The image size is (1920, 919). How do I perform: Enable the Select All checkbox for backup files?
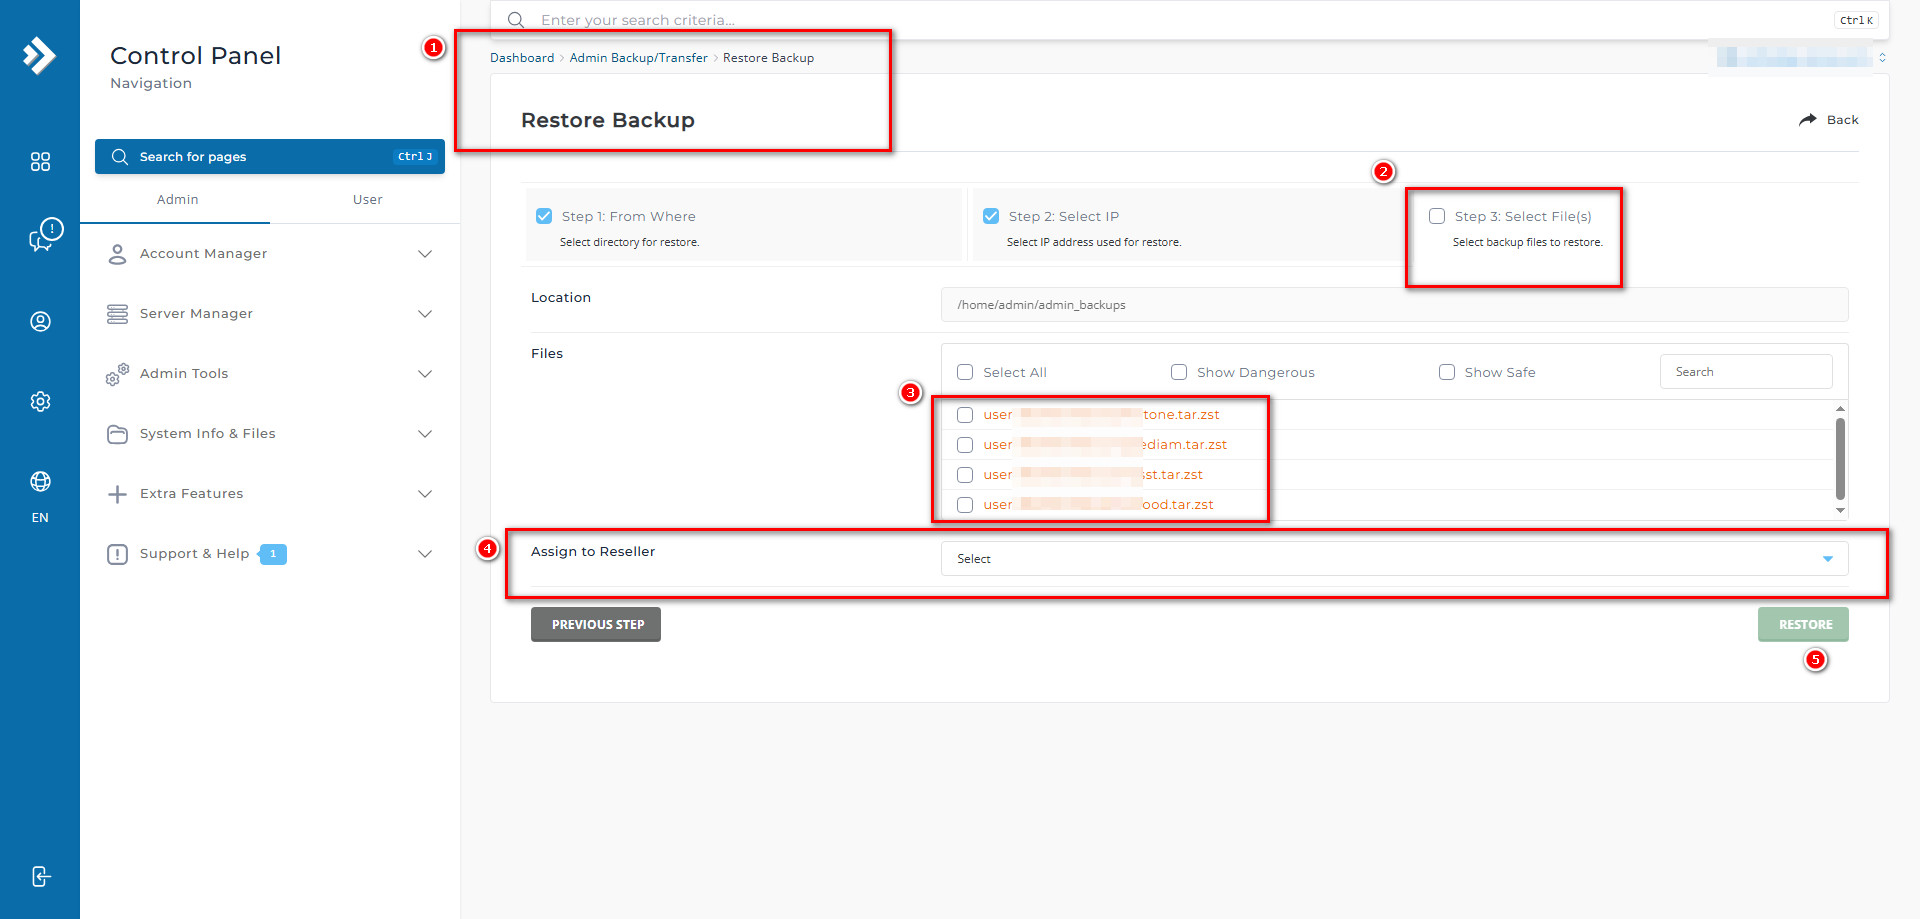coord(964,371)
